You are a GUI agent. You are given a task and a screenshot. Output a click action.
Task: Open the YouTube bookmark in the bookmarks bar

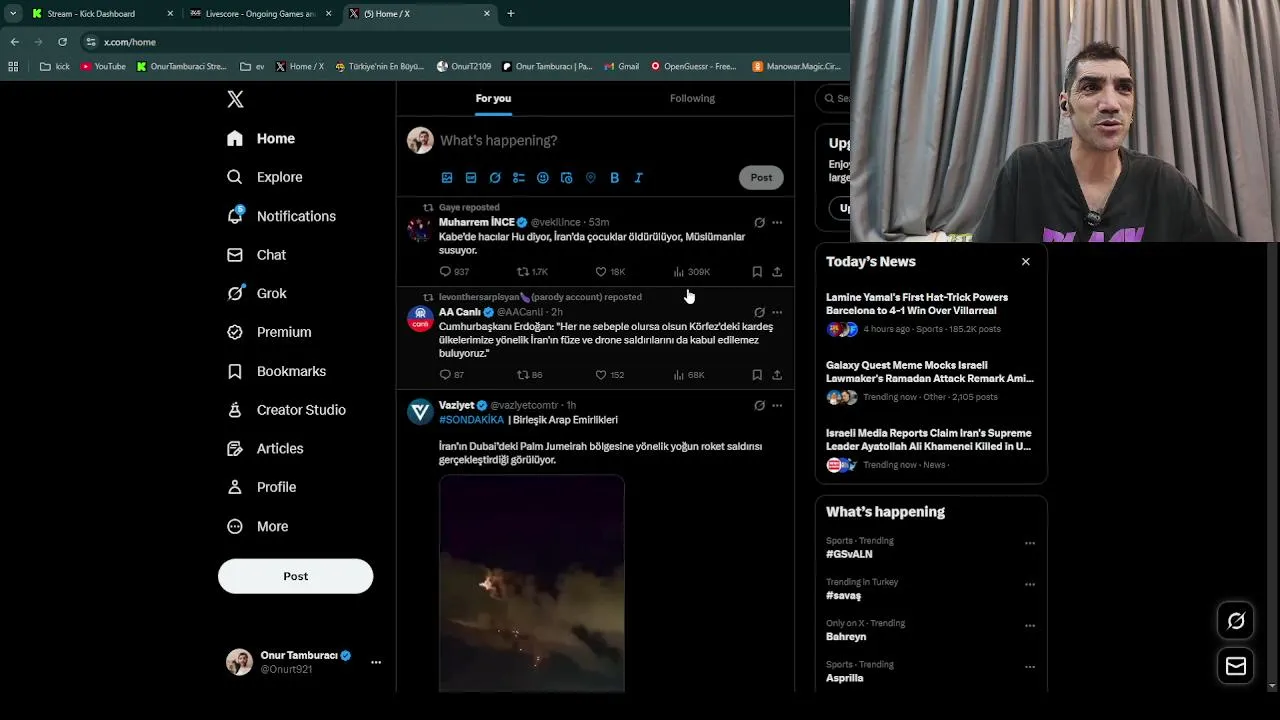(103, 67)
